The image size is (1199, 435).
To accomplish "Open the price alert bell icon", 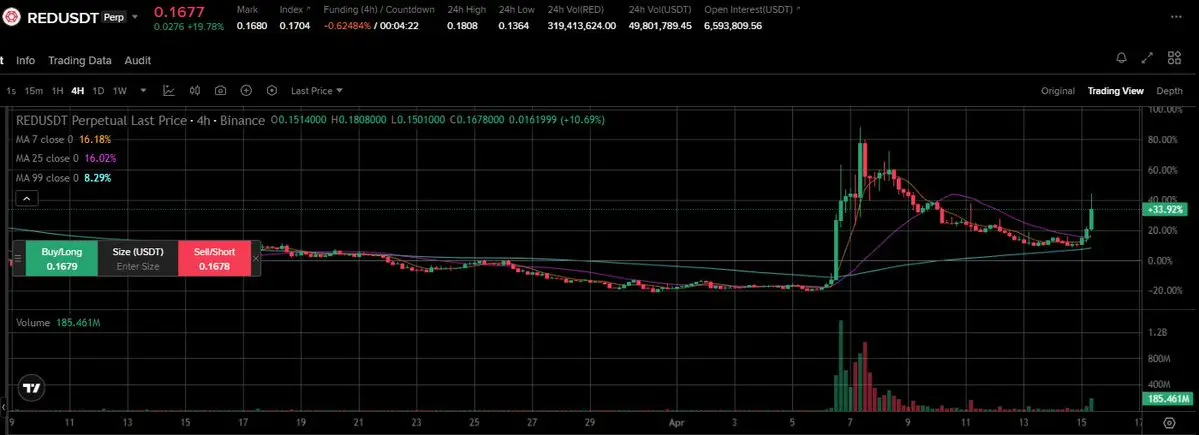I will [1122, 57].
